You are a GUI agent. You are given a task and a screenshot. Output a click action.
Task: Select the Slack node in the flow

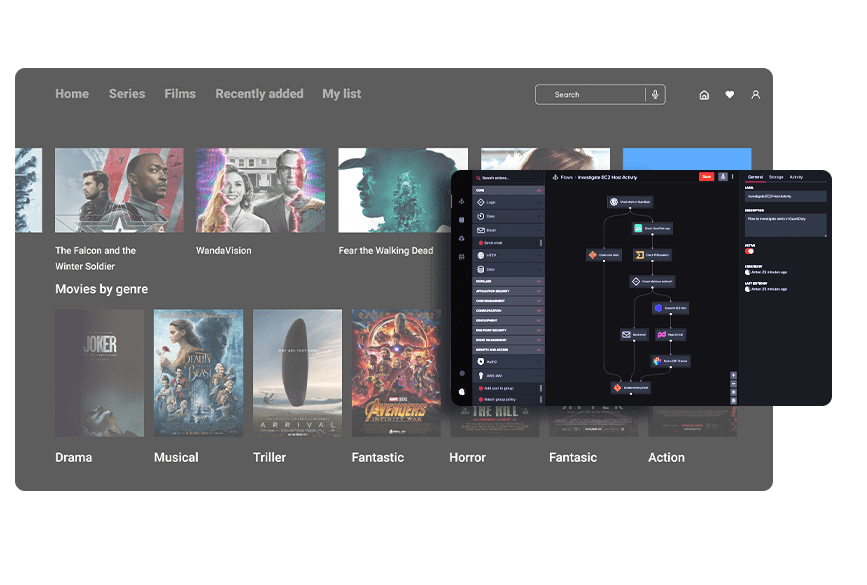(670, 361)
